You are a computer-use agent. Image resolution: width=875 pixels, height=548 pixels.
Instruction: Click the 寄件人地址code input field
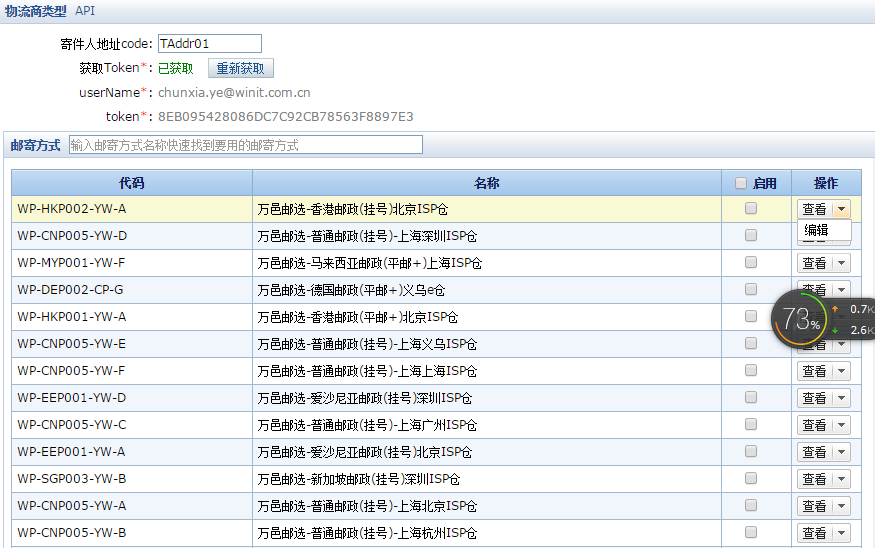click(209, 43)
